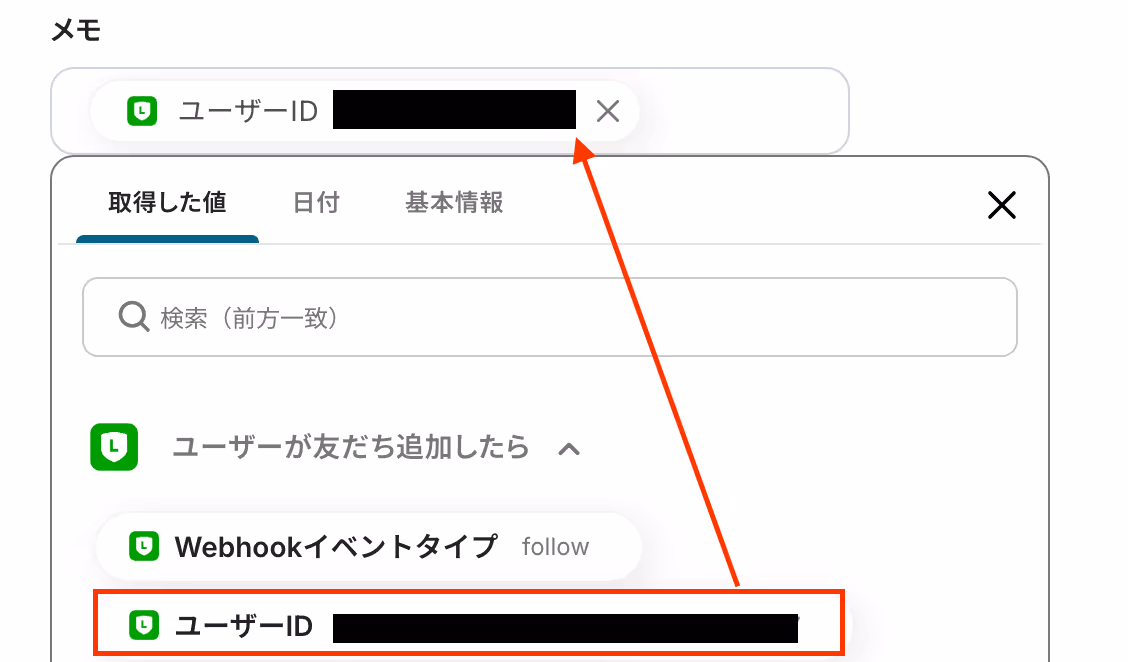Click the Webhookイベントタイプ label text
1128x662 pixels.
[336, 547]
